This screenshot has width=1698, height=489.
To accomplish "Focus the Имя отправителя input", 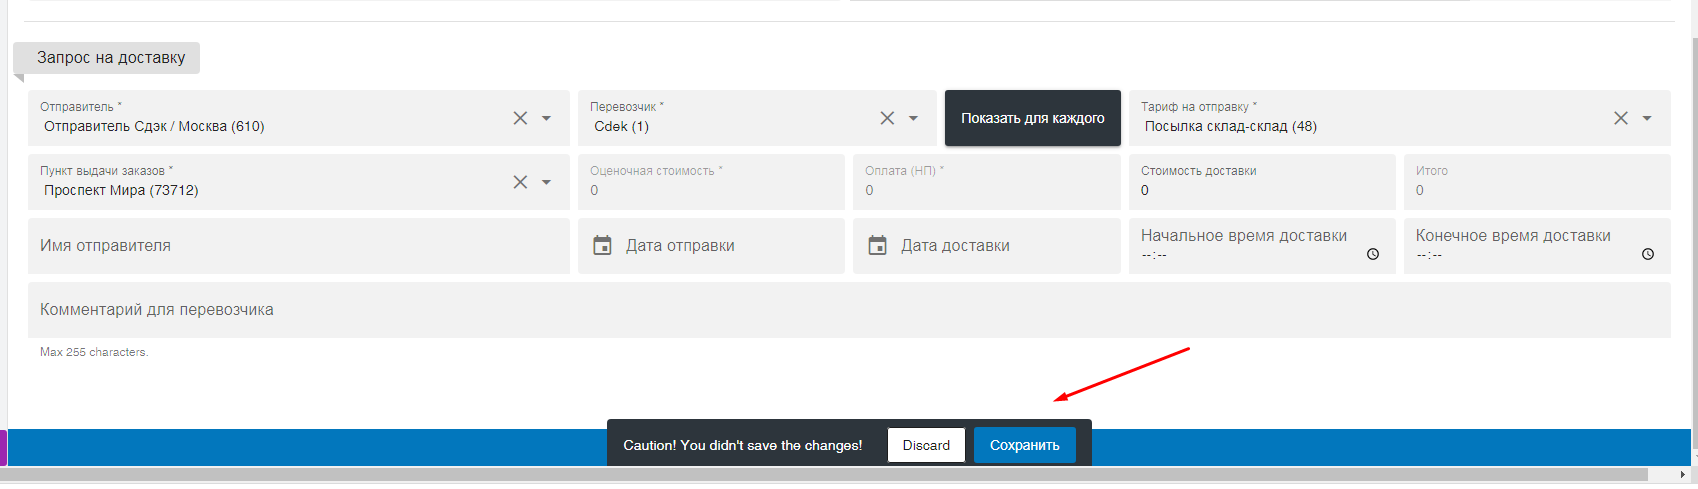I will pos(299,246).
